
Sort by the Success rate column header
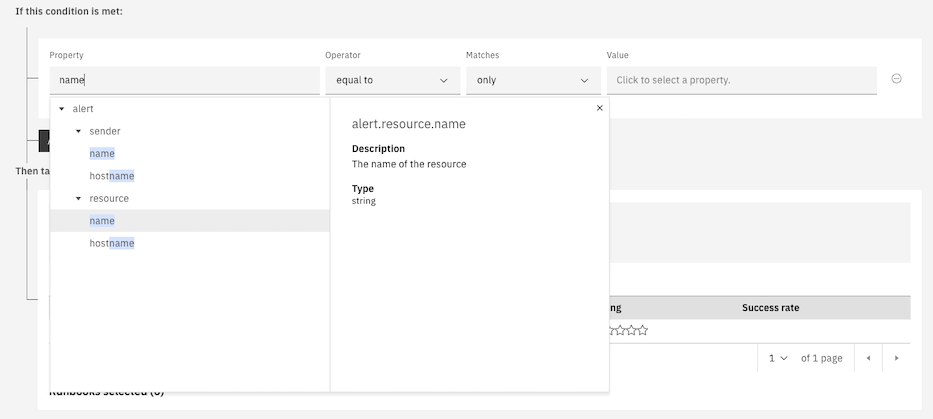point(770,308)
